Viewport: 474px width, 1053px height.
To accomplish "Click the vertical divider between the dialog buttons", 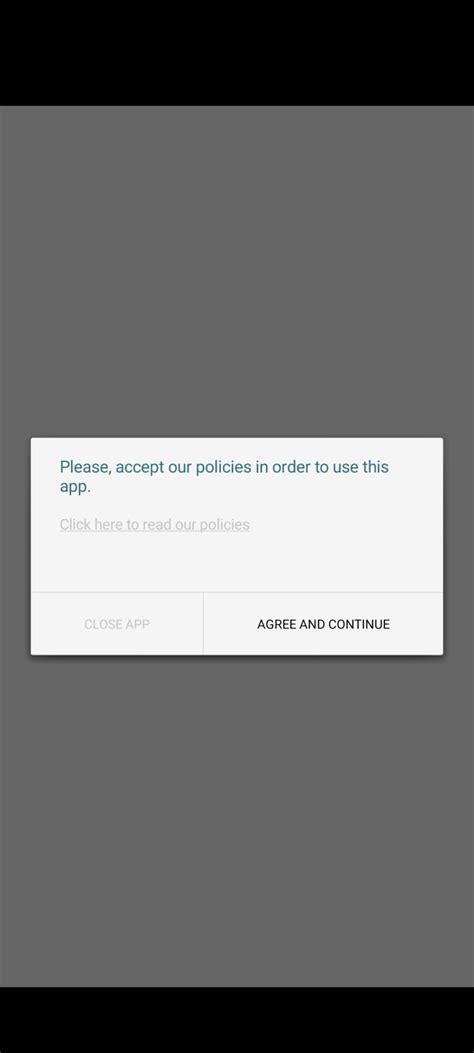I will click(203, 624).
